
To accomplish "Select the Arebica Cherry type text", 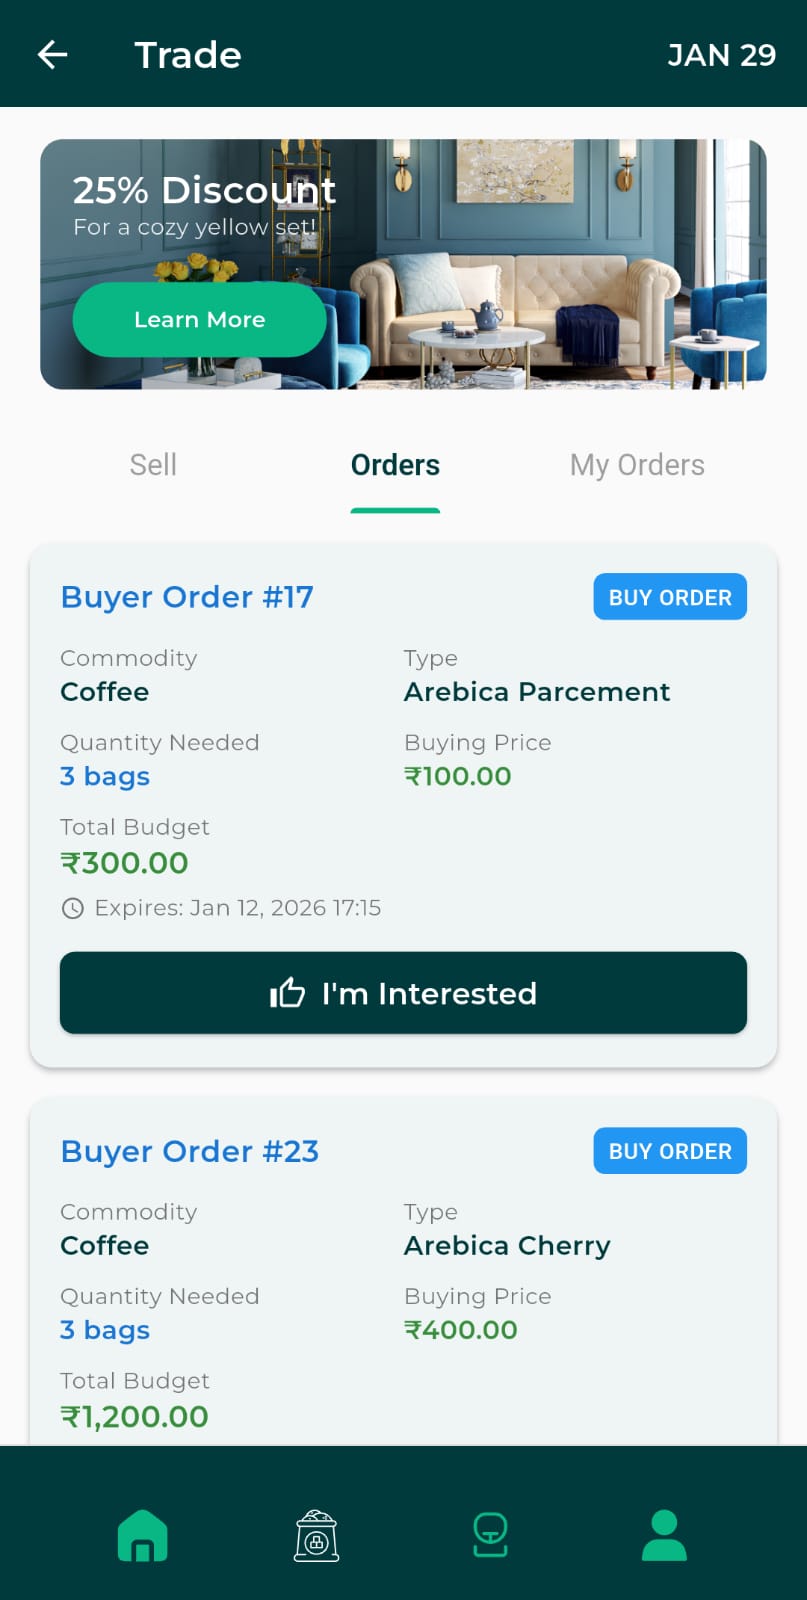I will (507, 1246).
